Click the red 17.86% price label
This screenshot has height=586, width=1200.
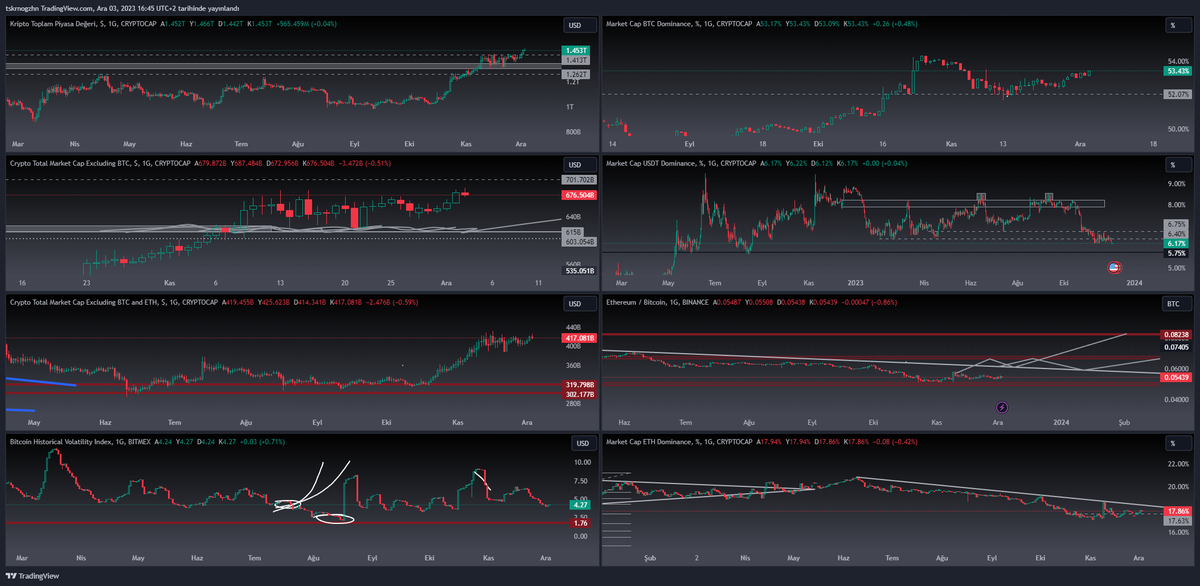point(1177,510)
